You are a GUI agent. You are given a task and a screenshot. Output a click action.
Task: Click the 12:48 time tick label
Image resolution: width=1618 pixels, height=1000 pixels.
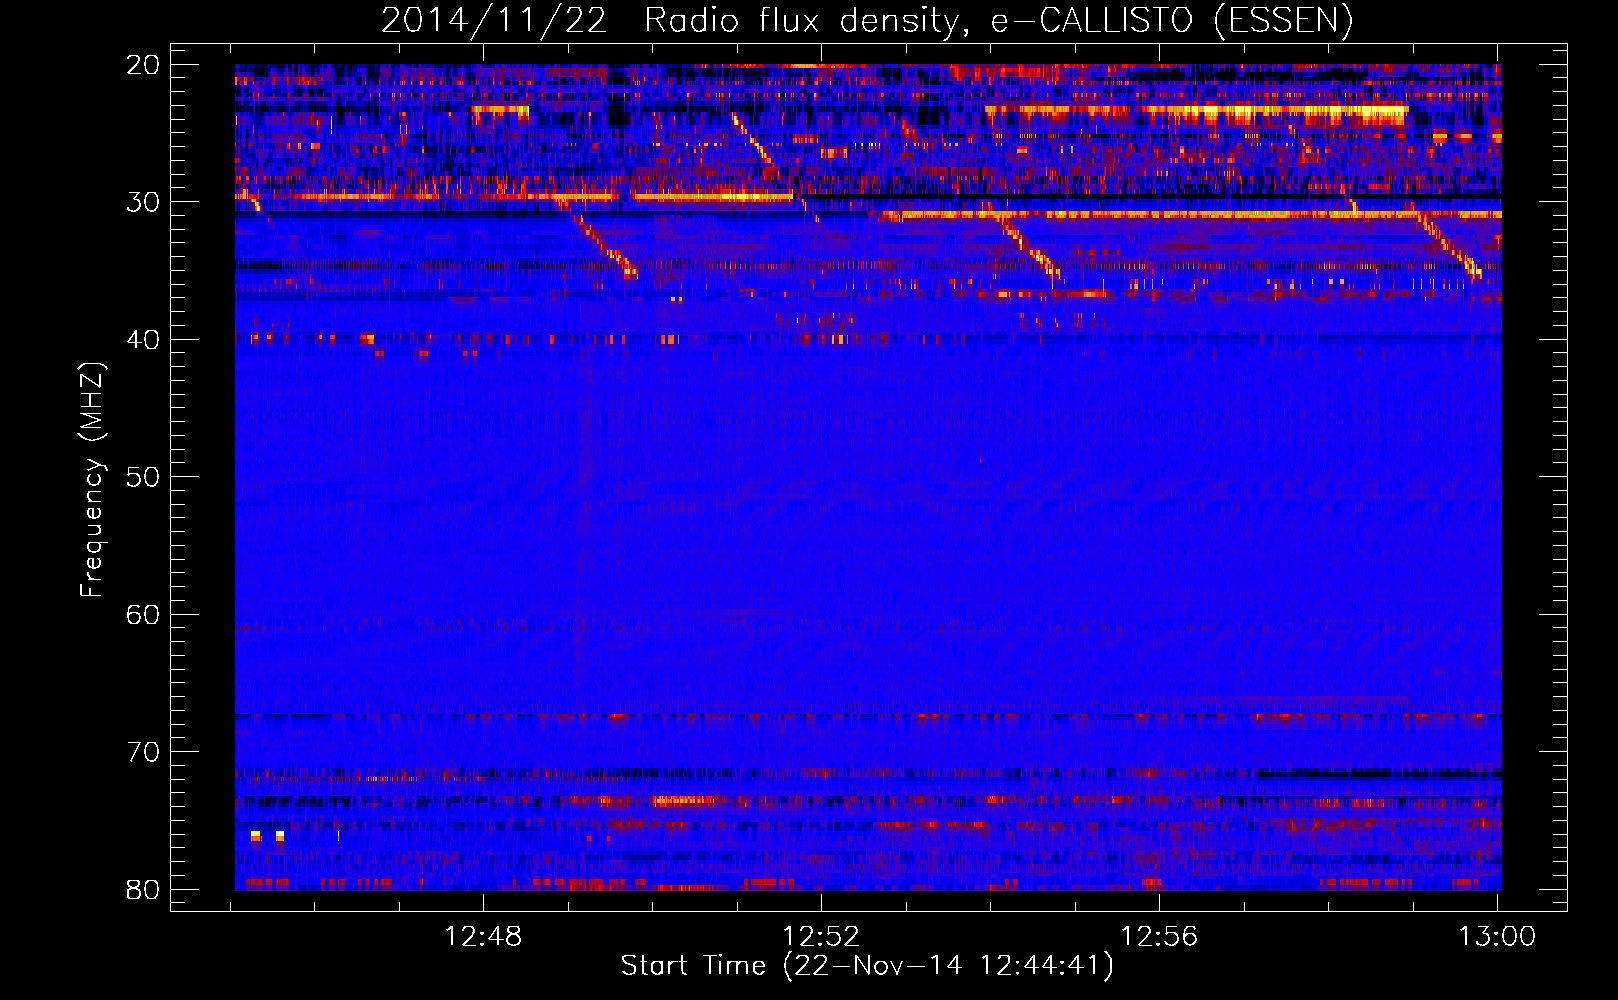tap(483, 937)
